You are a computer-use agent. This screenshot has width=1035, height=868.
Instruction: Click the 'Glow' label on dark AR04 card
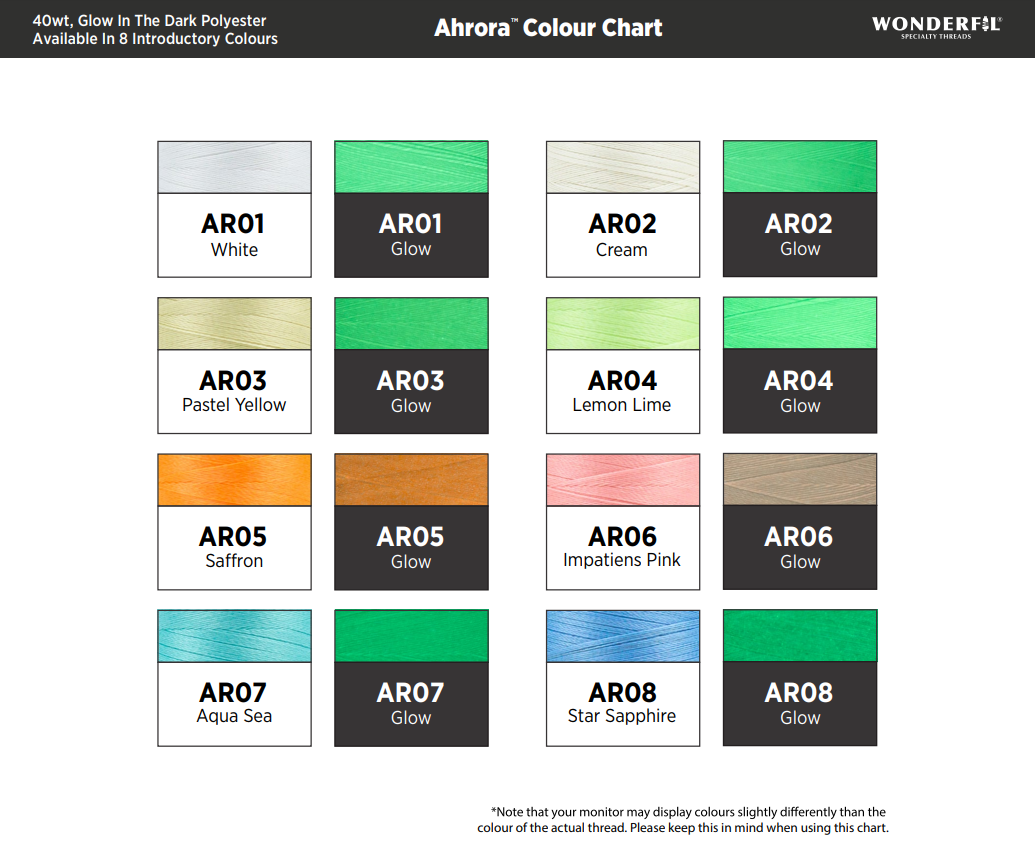tap(800, 406)
